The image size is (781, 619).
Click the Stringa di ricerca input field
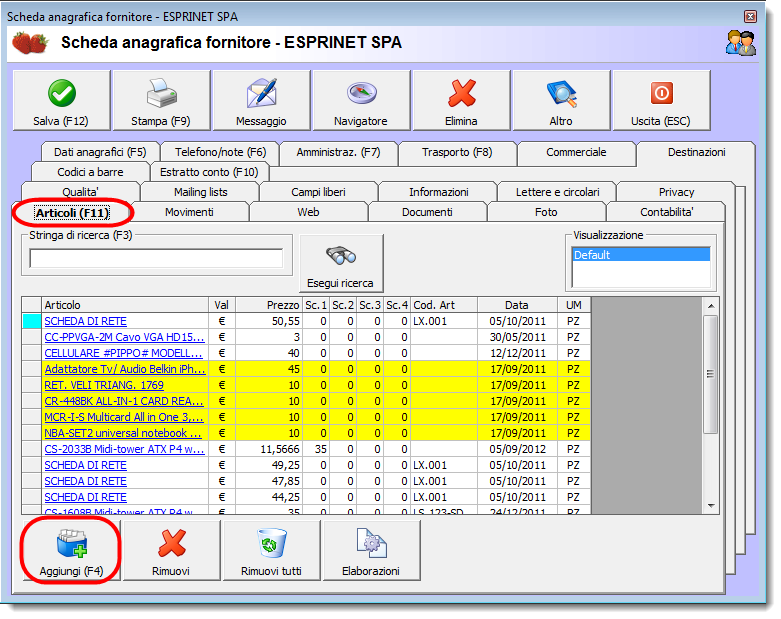(155, 259)
